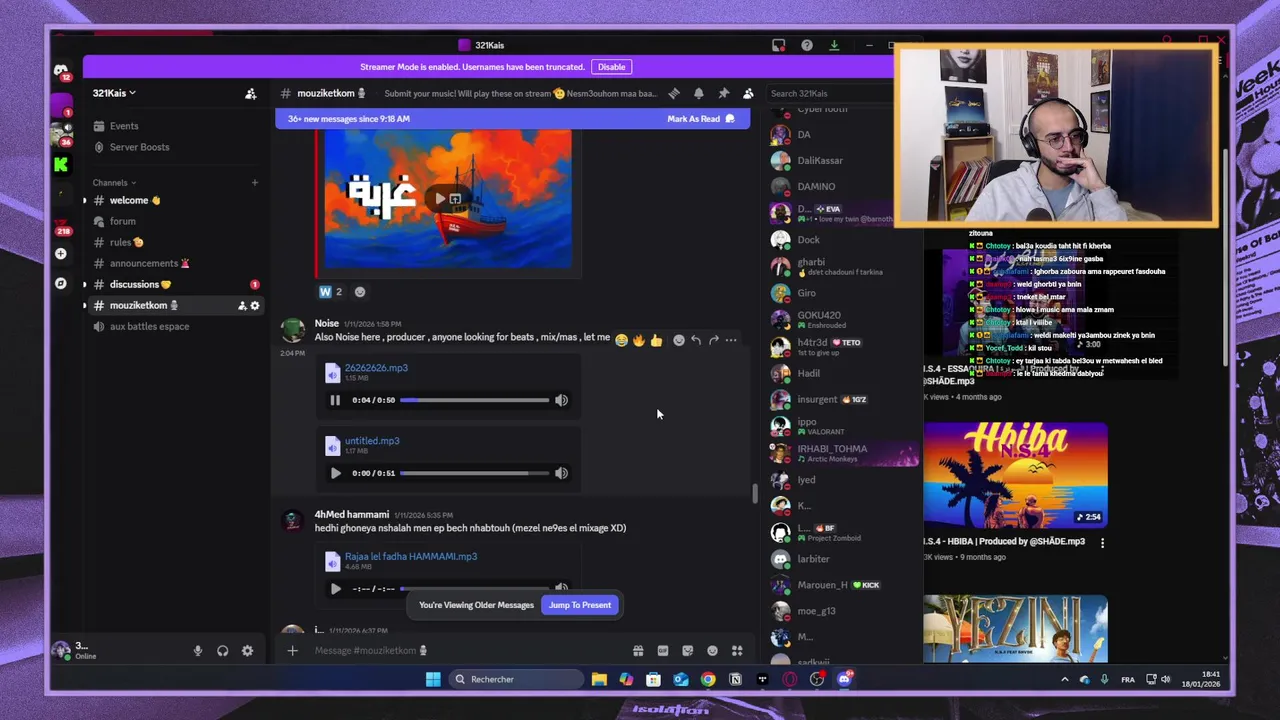Open GIF picker

[662, 651]
